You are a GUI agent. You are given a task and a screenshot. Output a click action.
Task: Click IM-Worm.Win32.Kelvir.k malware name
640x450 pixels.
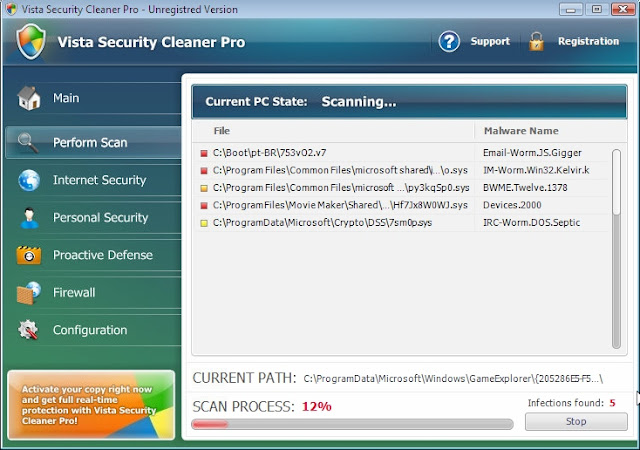536,170
